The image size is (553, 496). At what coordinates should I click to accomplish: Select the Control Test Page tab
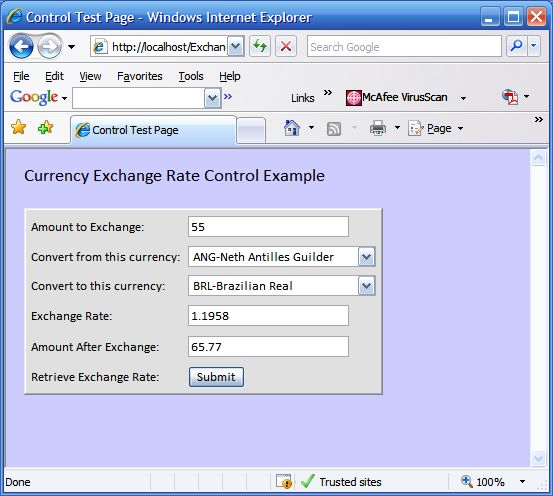point(153,130)
